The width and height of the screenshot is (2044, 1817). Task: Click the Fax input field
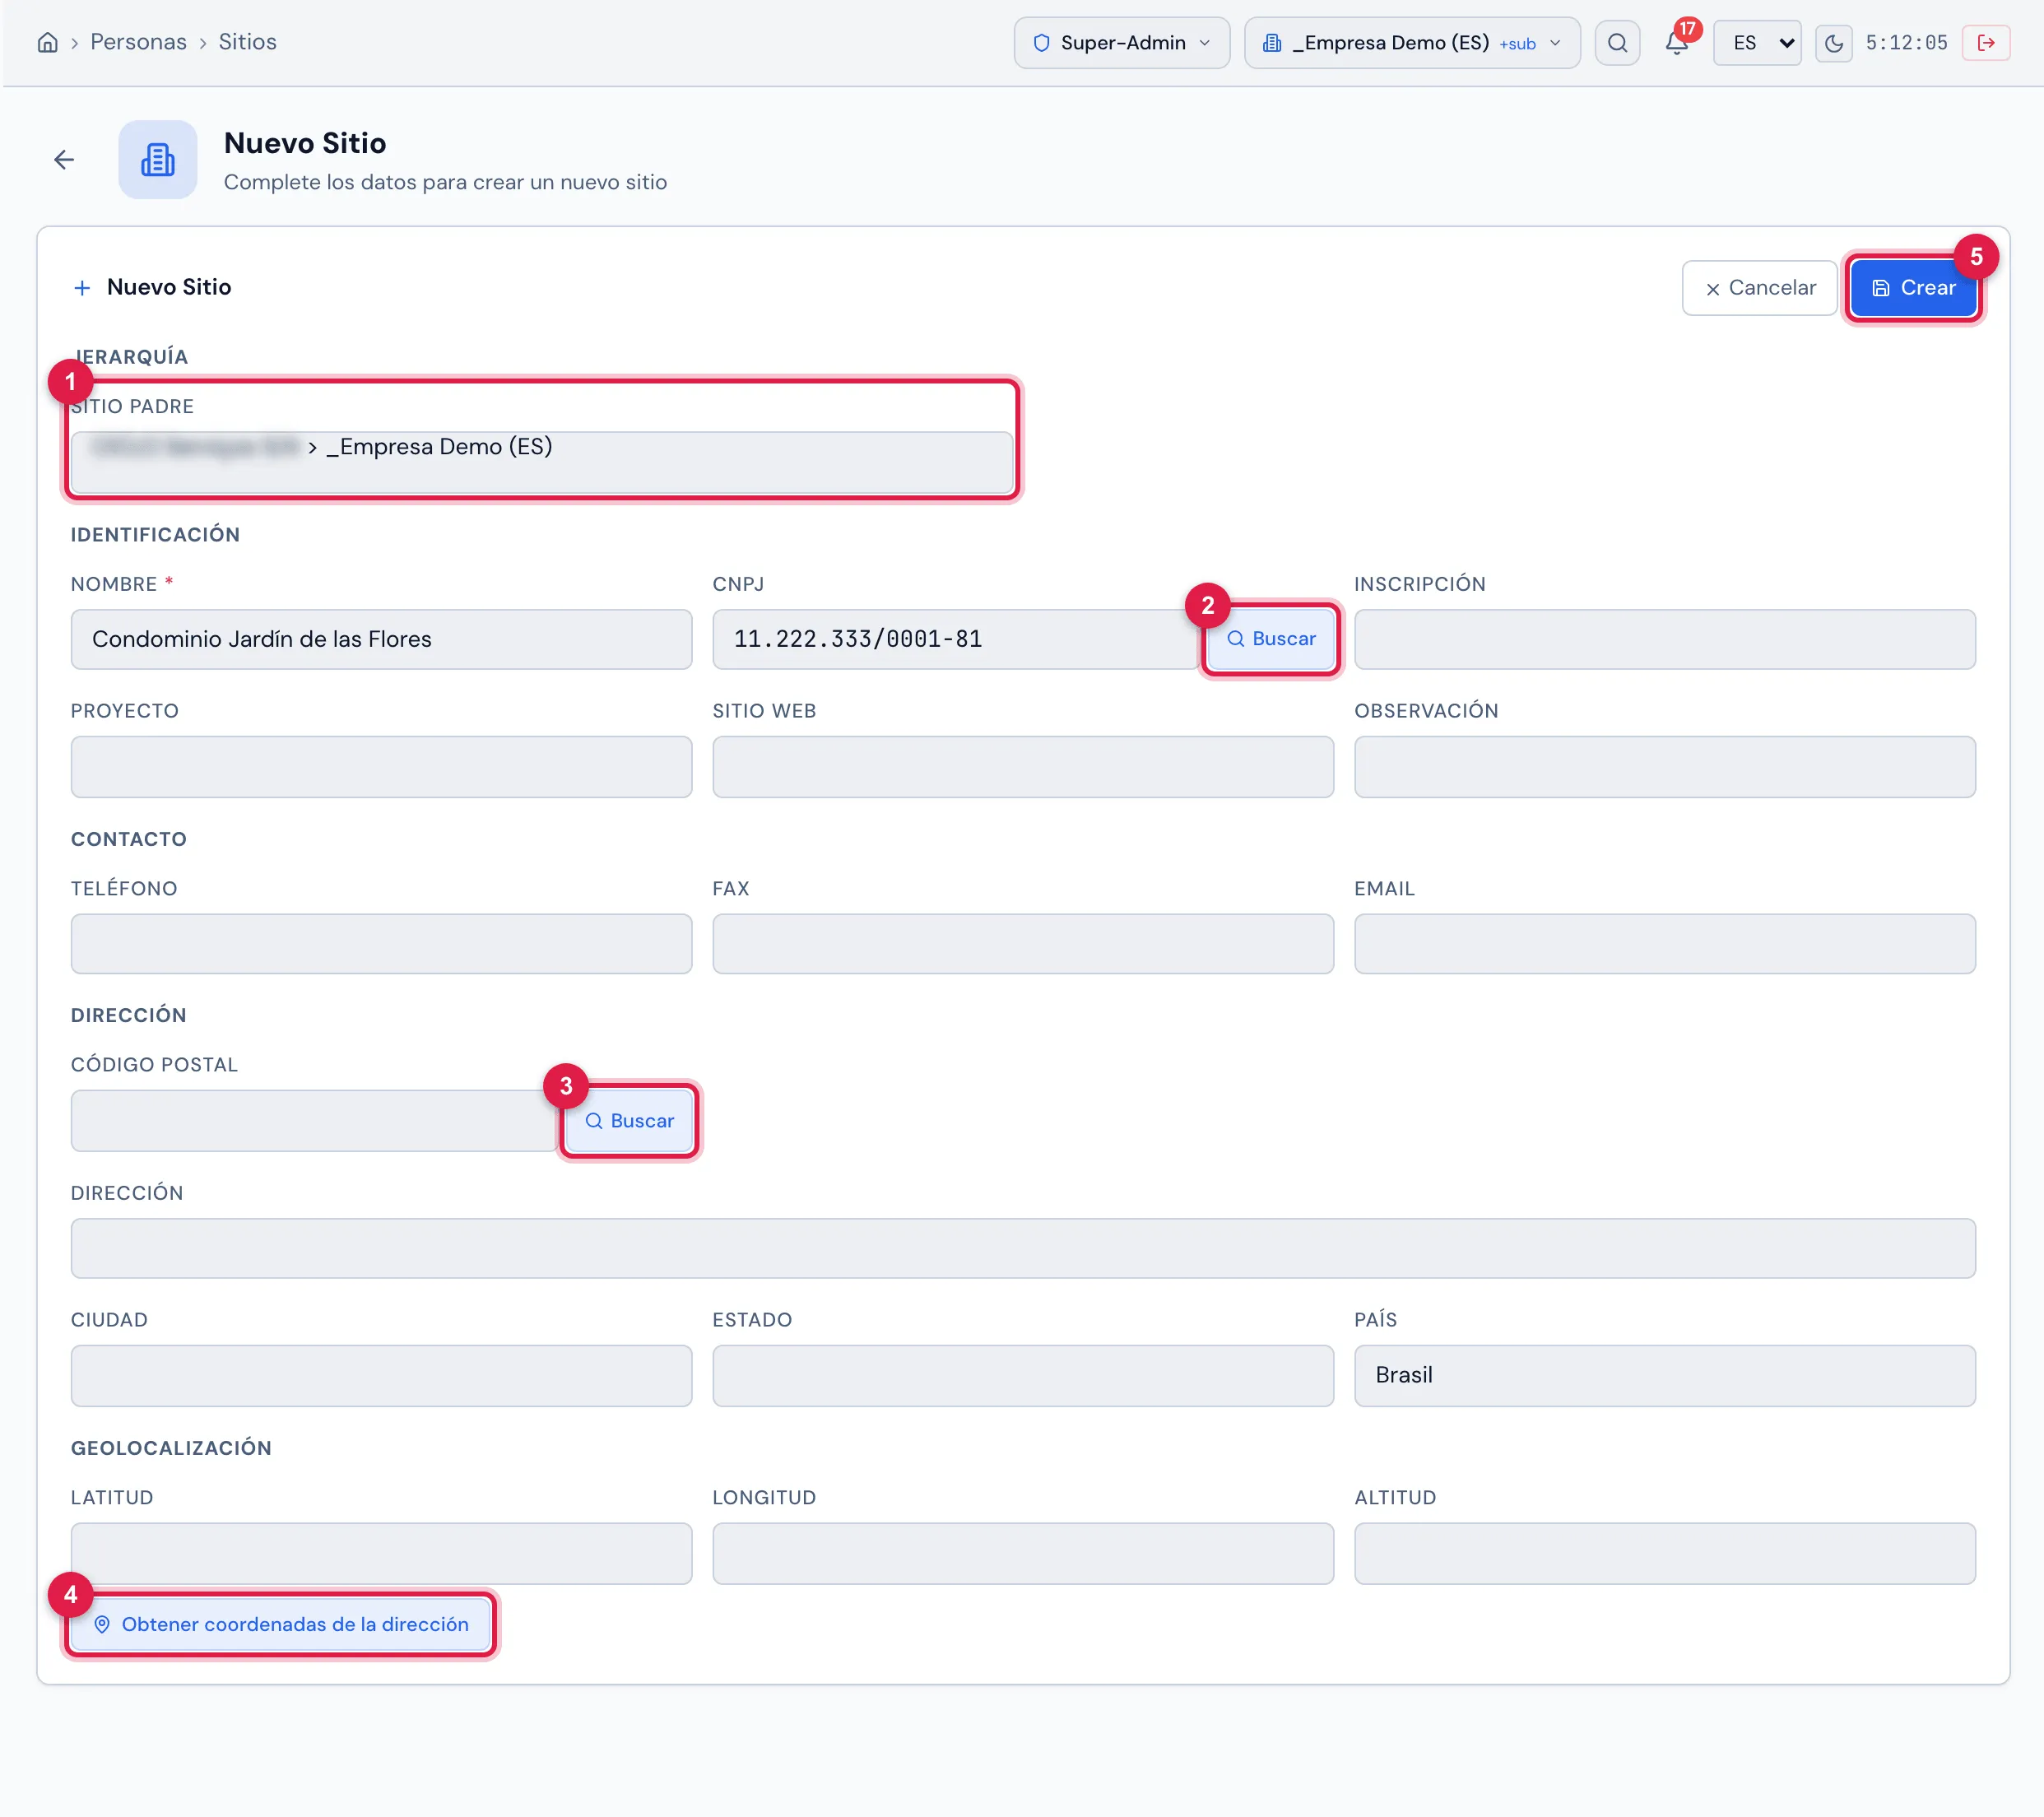point(1023,944)
